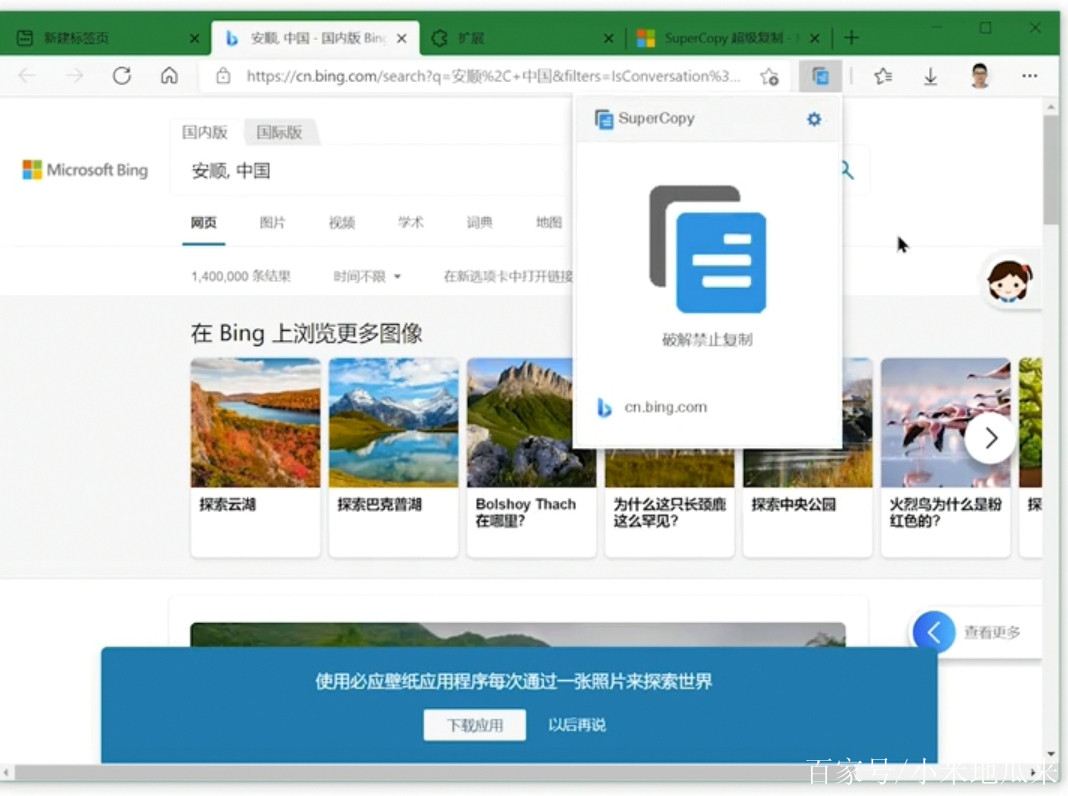Click the Bing search magnifier icon
Screen dimensions: 1068x796
[x=847, y=170]
